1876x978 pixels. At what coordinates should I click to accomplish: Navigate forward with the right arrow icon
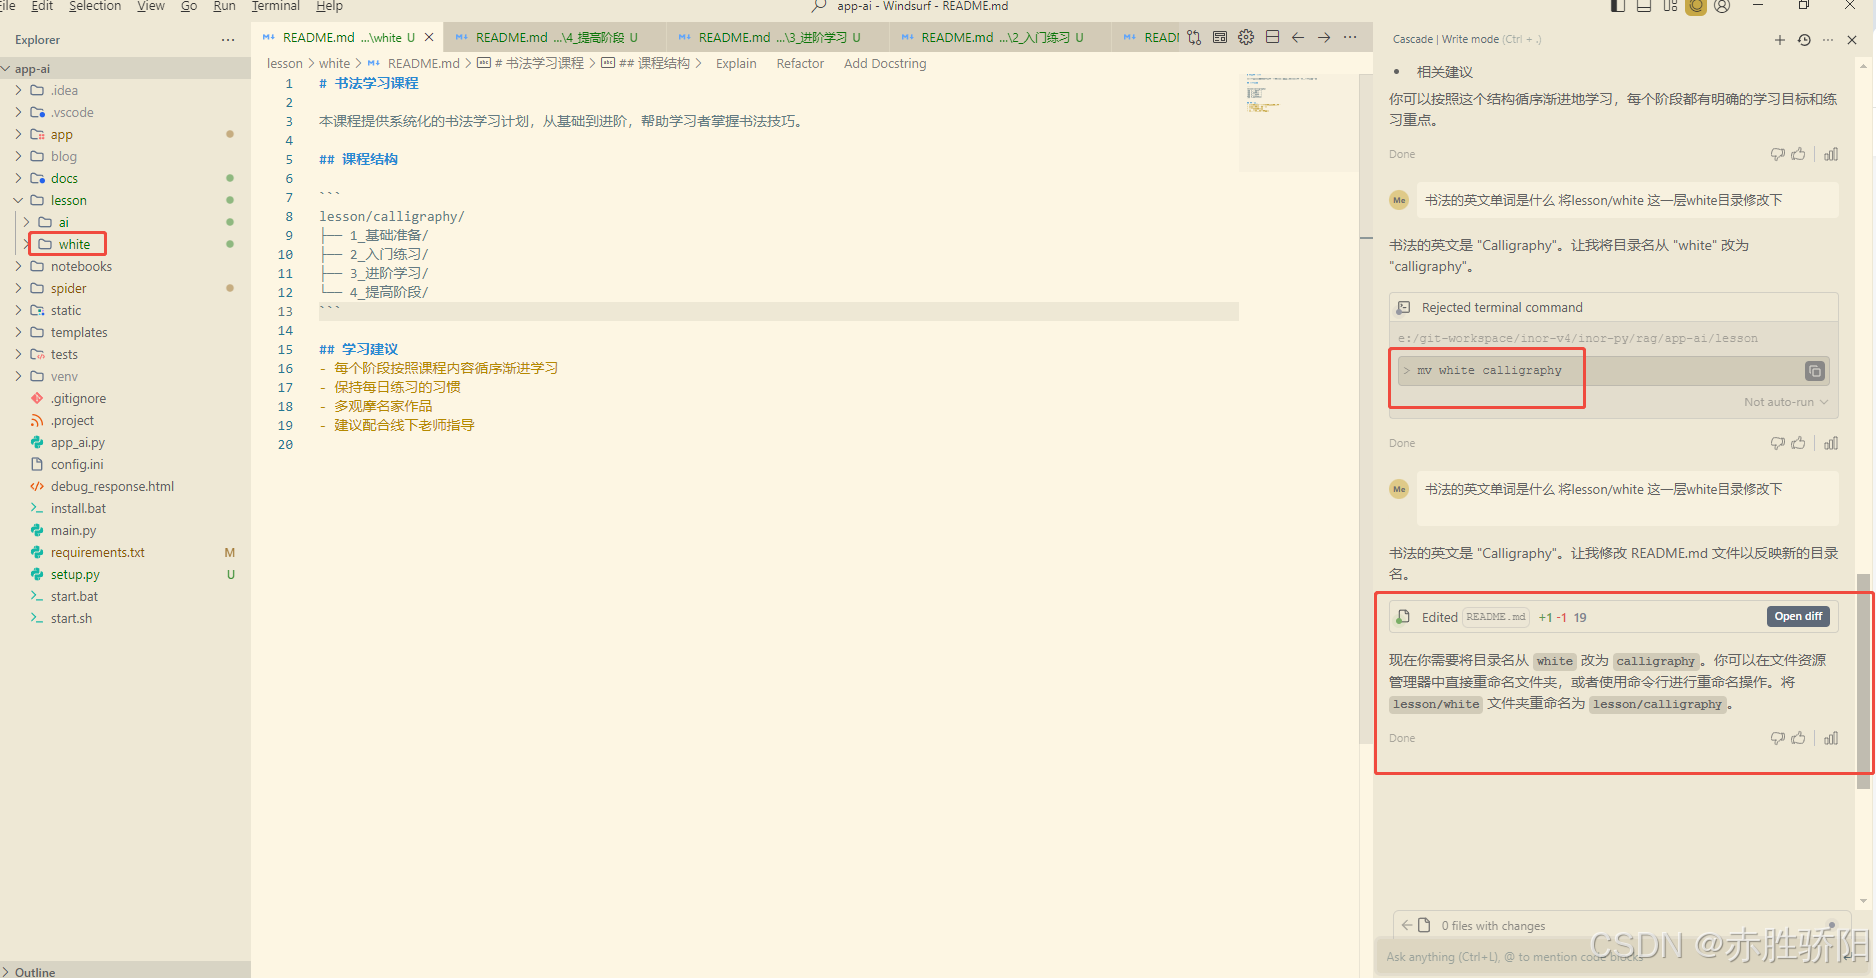tap(1324, 37)
